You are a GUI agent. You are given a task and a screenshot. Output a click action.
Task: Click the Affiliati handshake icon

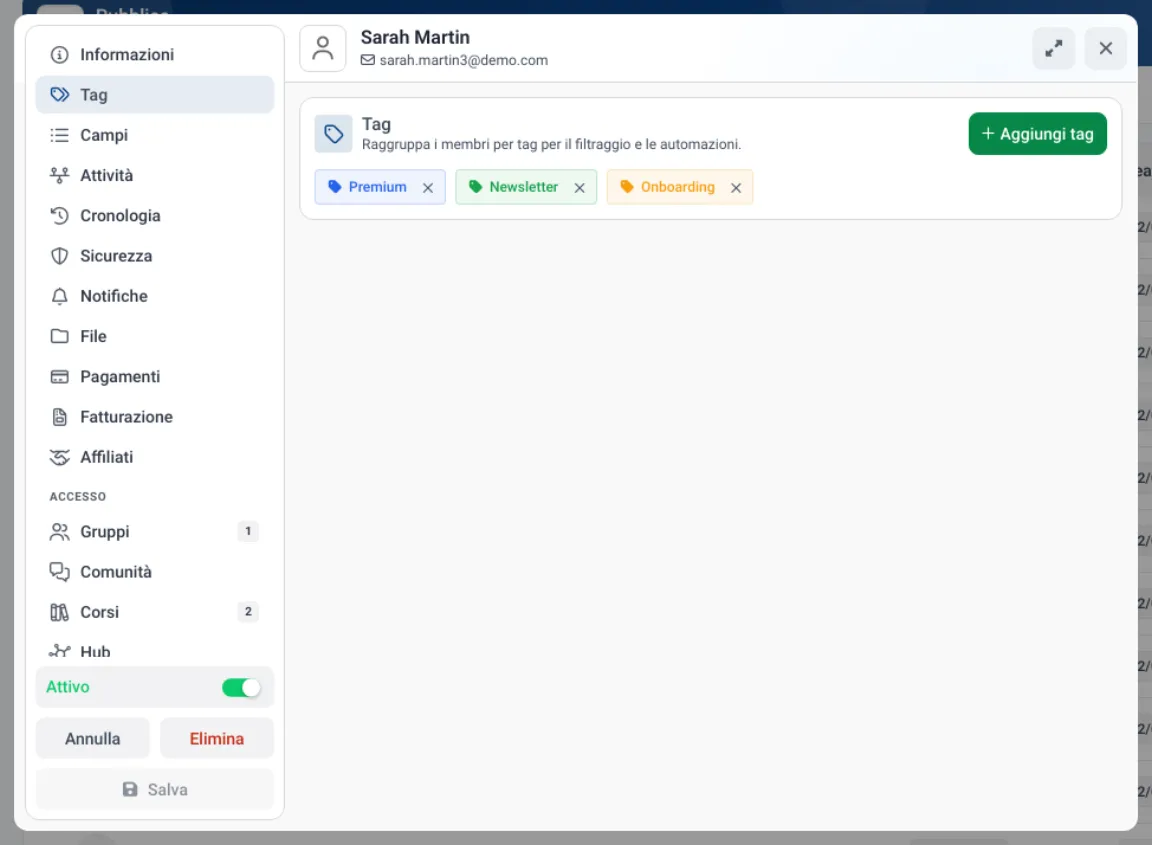(60, 457)
